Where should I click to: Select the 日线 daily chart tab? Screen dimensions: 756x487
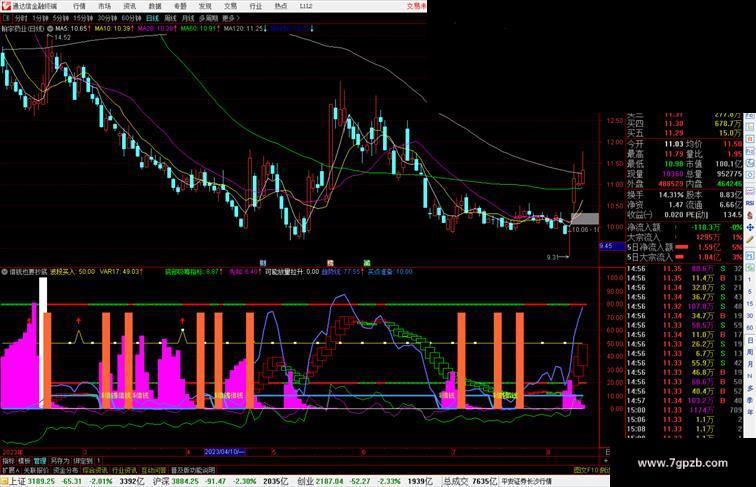[x=152, y=18]
